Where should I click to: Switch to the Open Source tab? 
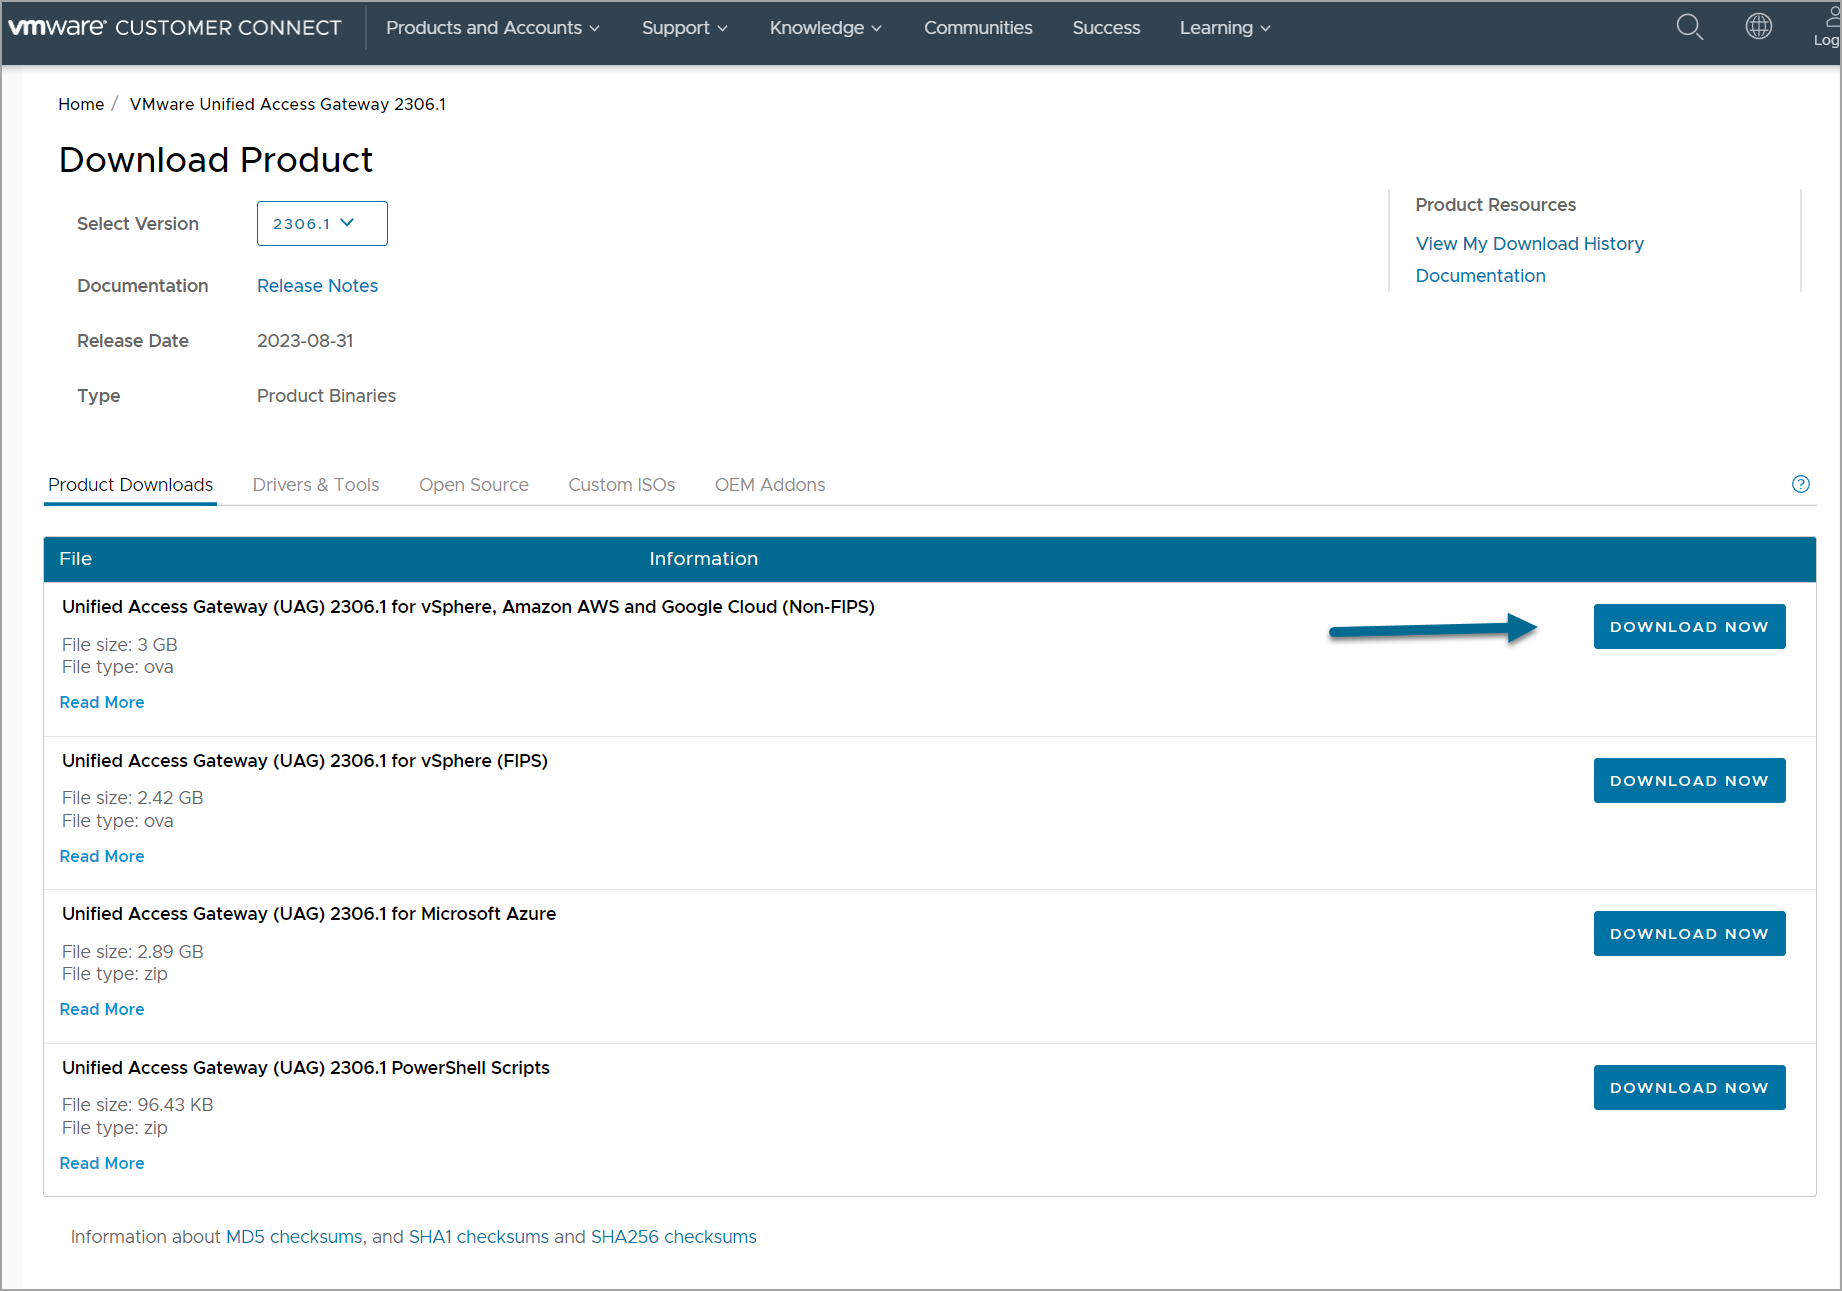pos(474,485)
